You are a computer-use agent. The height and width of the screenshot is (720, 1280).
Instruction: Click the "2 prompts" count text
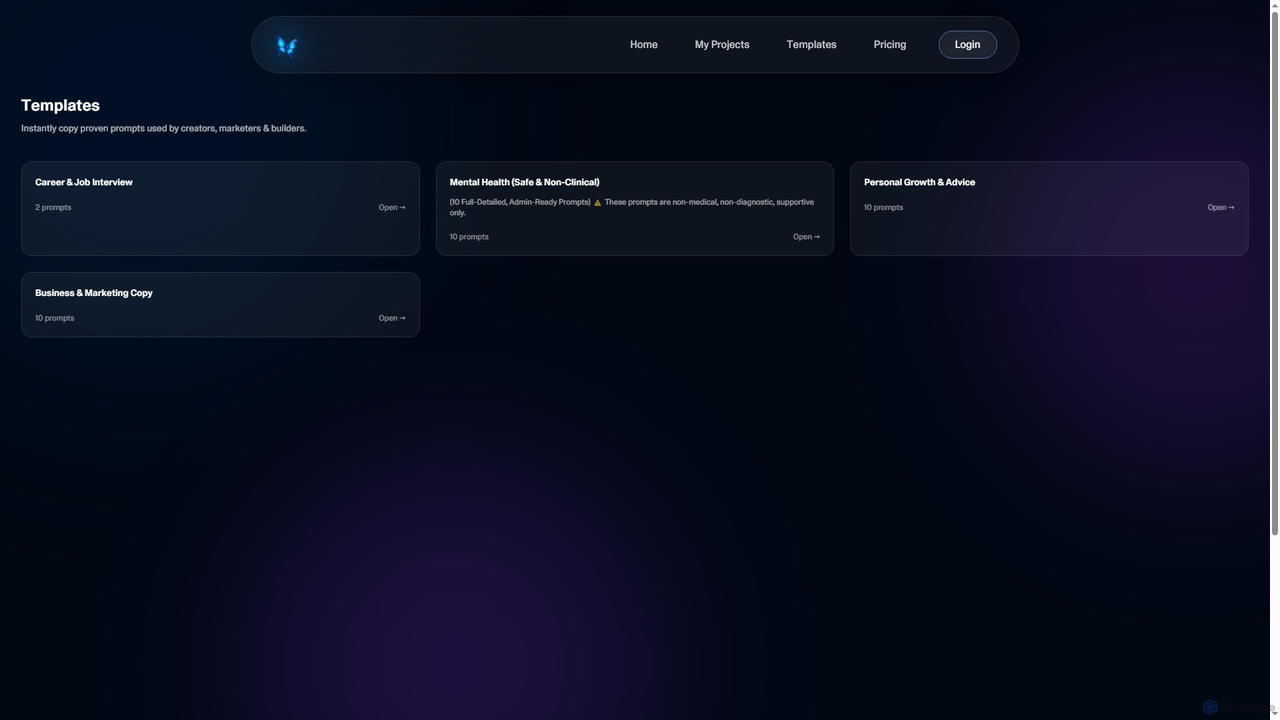[x=53, y=208]
